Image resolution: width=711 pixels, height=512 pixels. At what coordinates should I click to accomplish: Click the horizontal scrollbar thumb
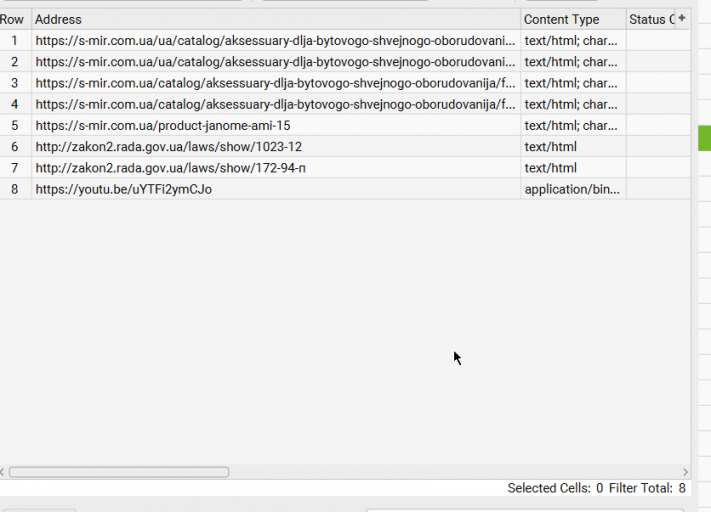pos(119,472)
